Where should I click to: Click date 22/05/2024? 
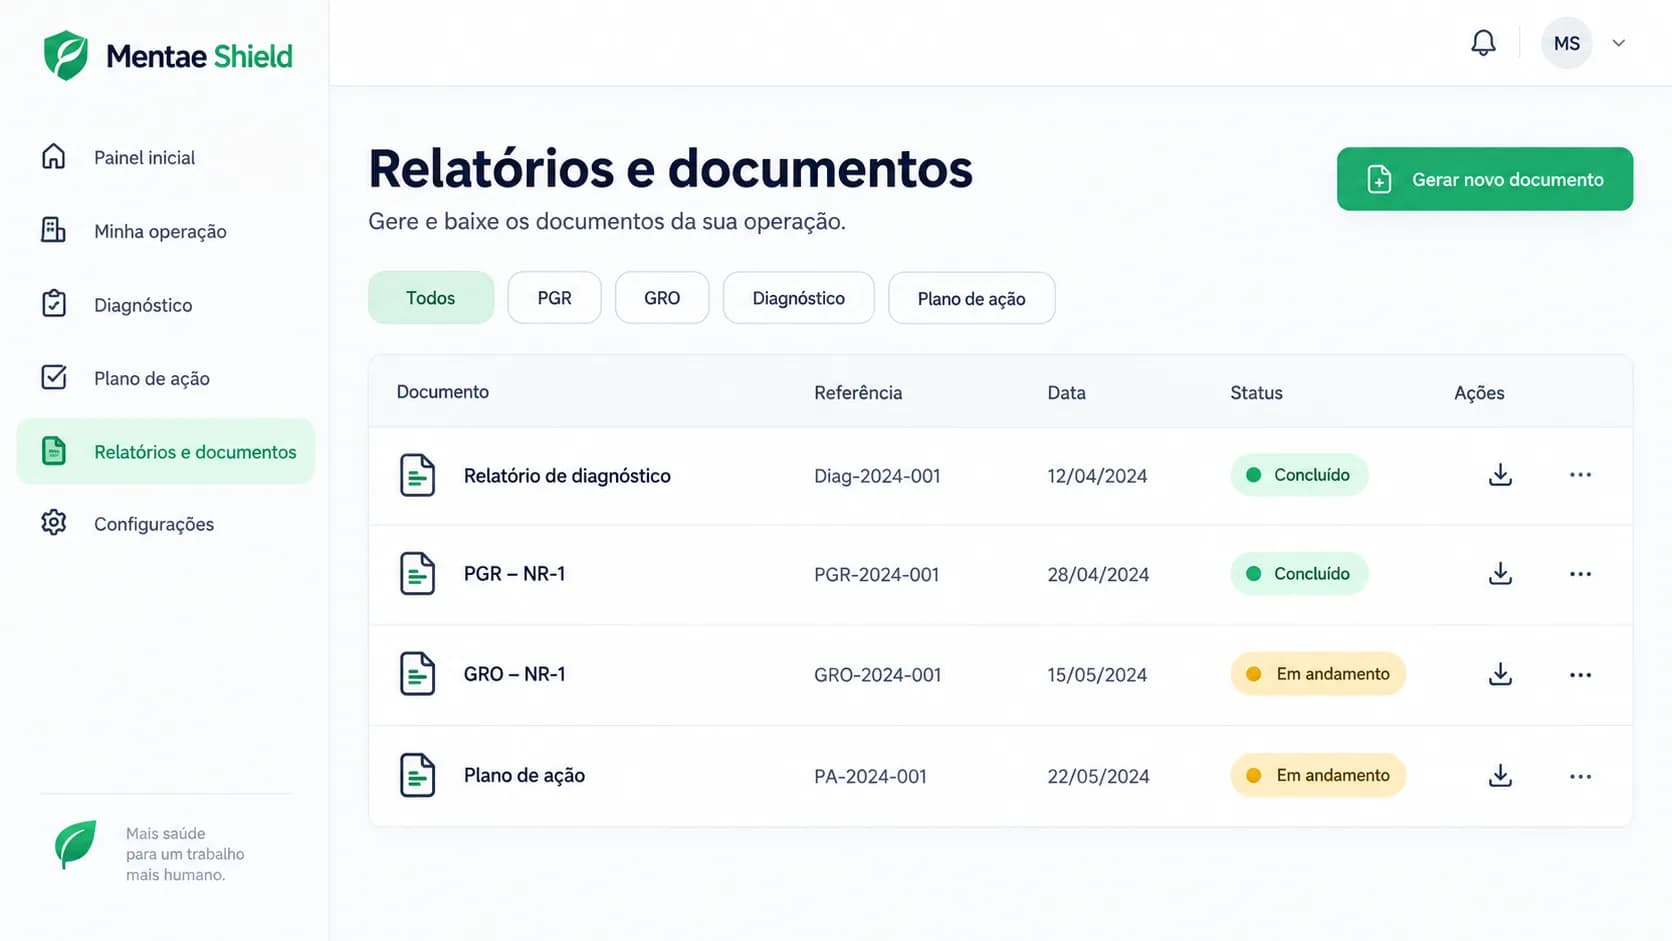1098,777
